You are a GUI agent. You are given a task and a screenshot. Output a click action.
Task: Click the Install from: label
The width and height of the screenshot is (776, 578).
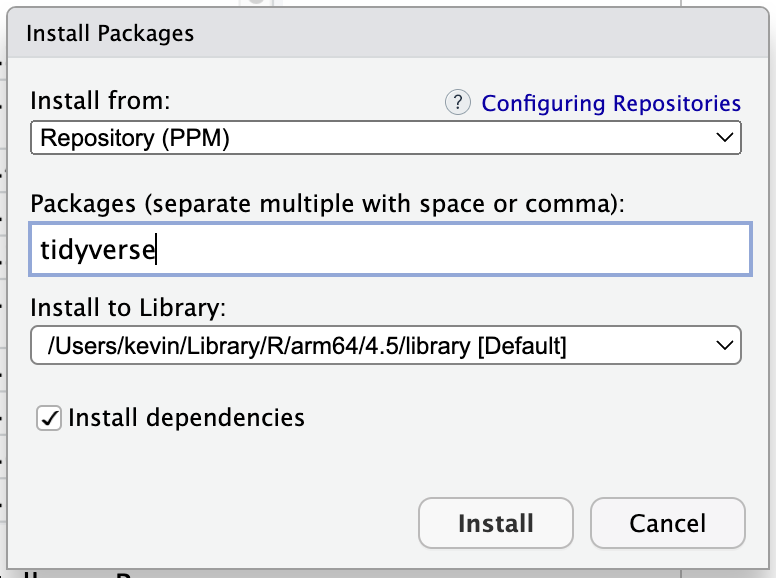(100, 100)
